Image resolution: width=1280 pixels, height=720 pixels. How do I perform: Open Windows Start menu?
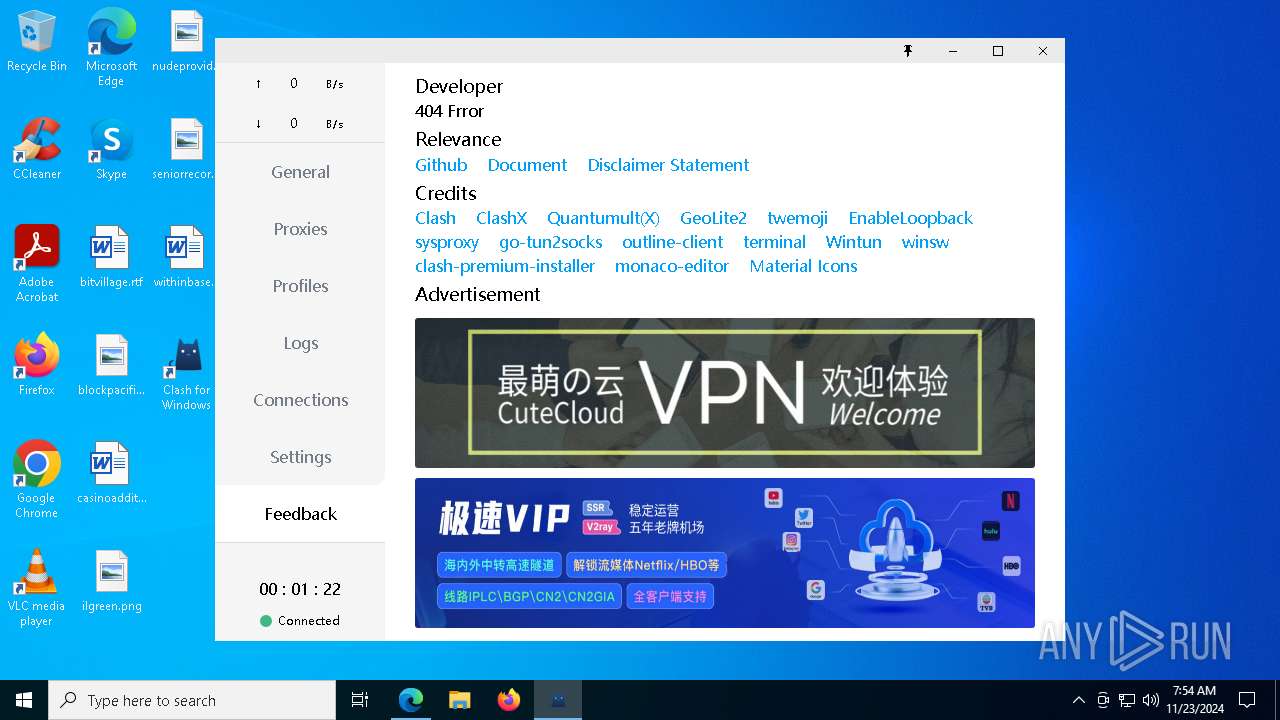[24, 700]
